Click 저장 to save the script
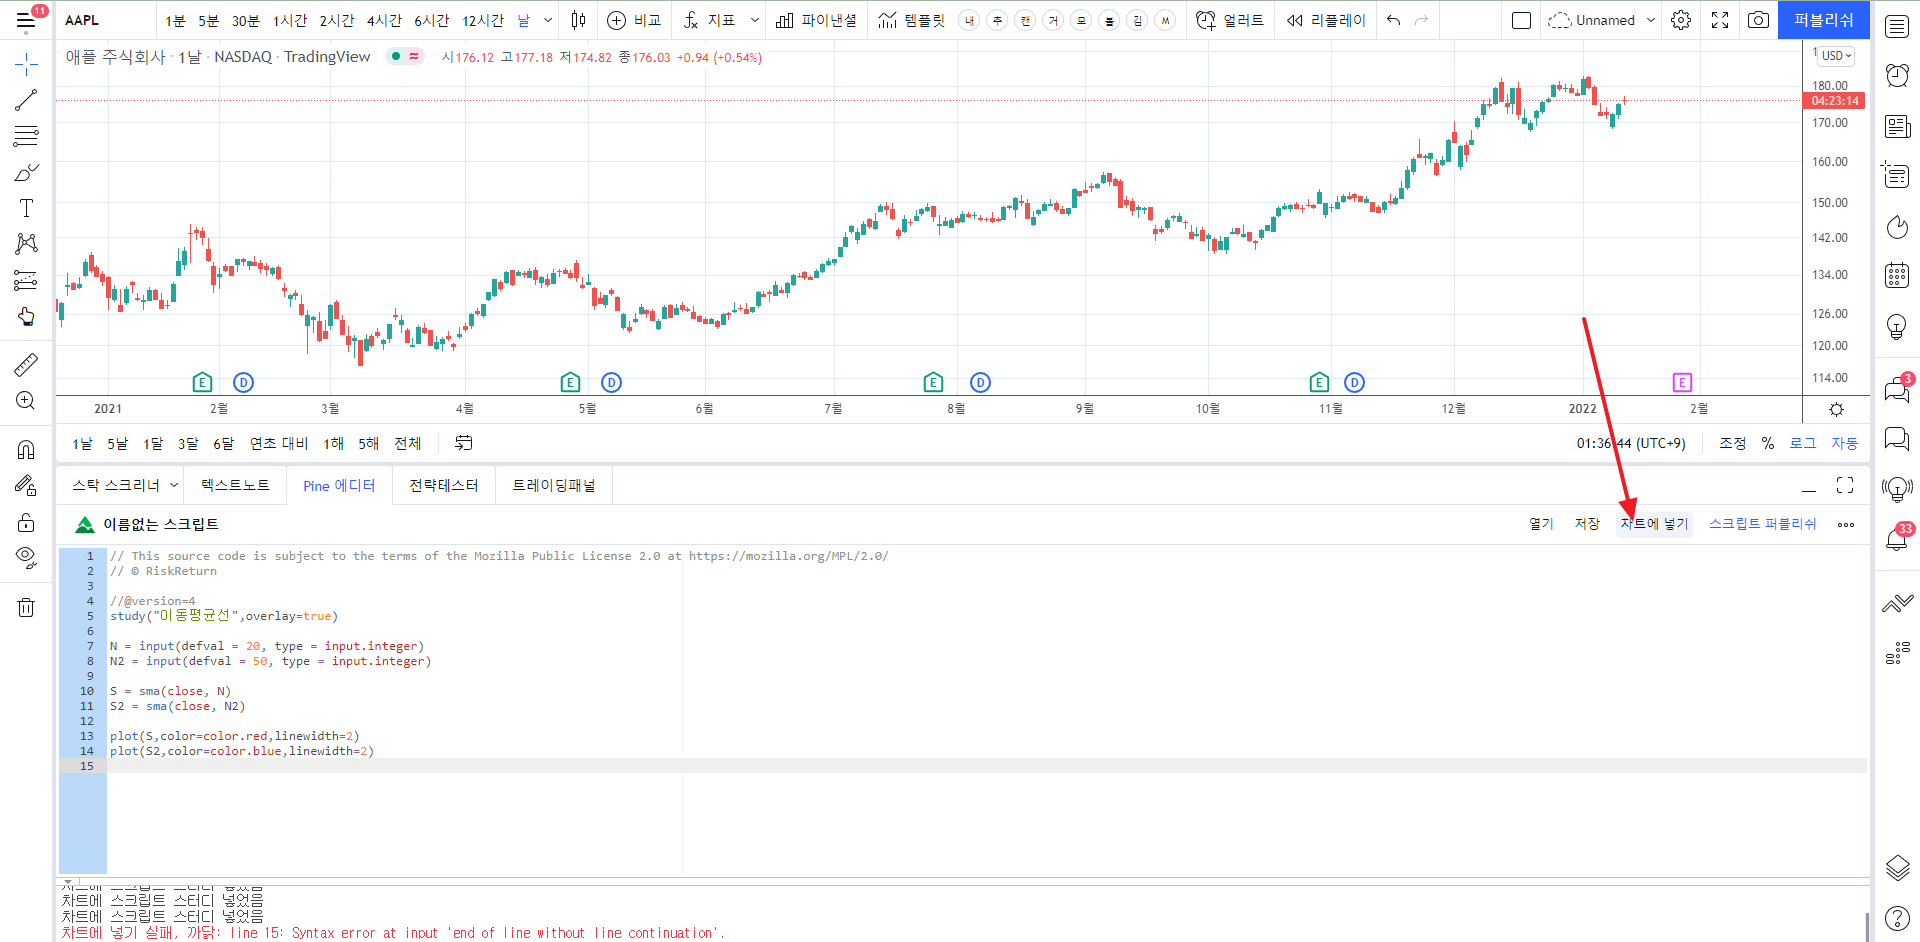This screenshot has width=1920, height=942. [x=1587, y=524]
